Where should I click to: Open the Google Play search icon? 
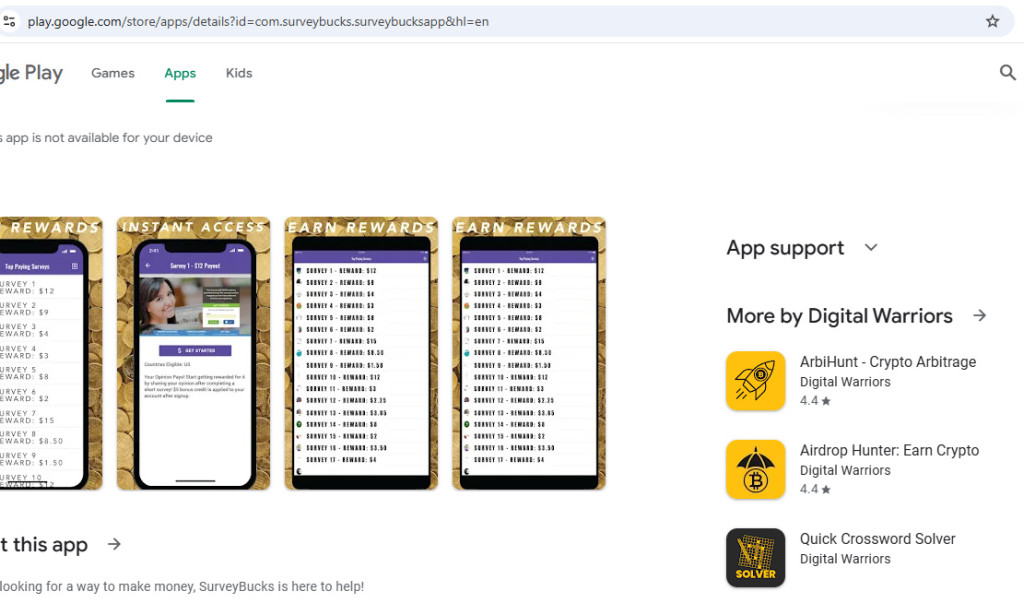(x=1007, y=72)
